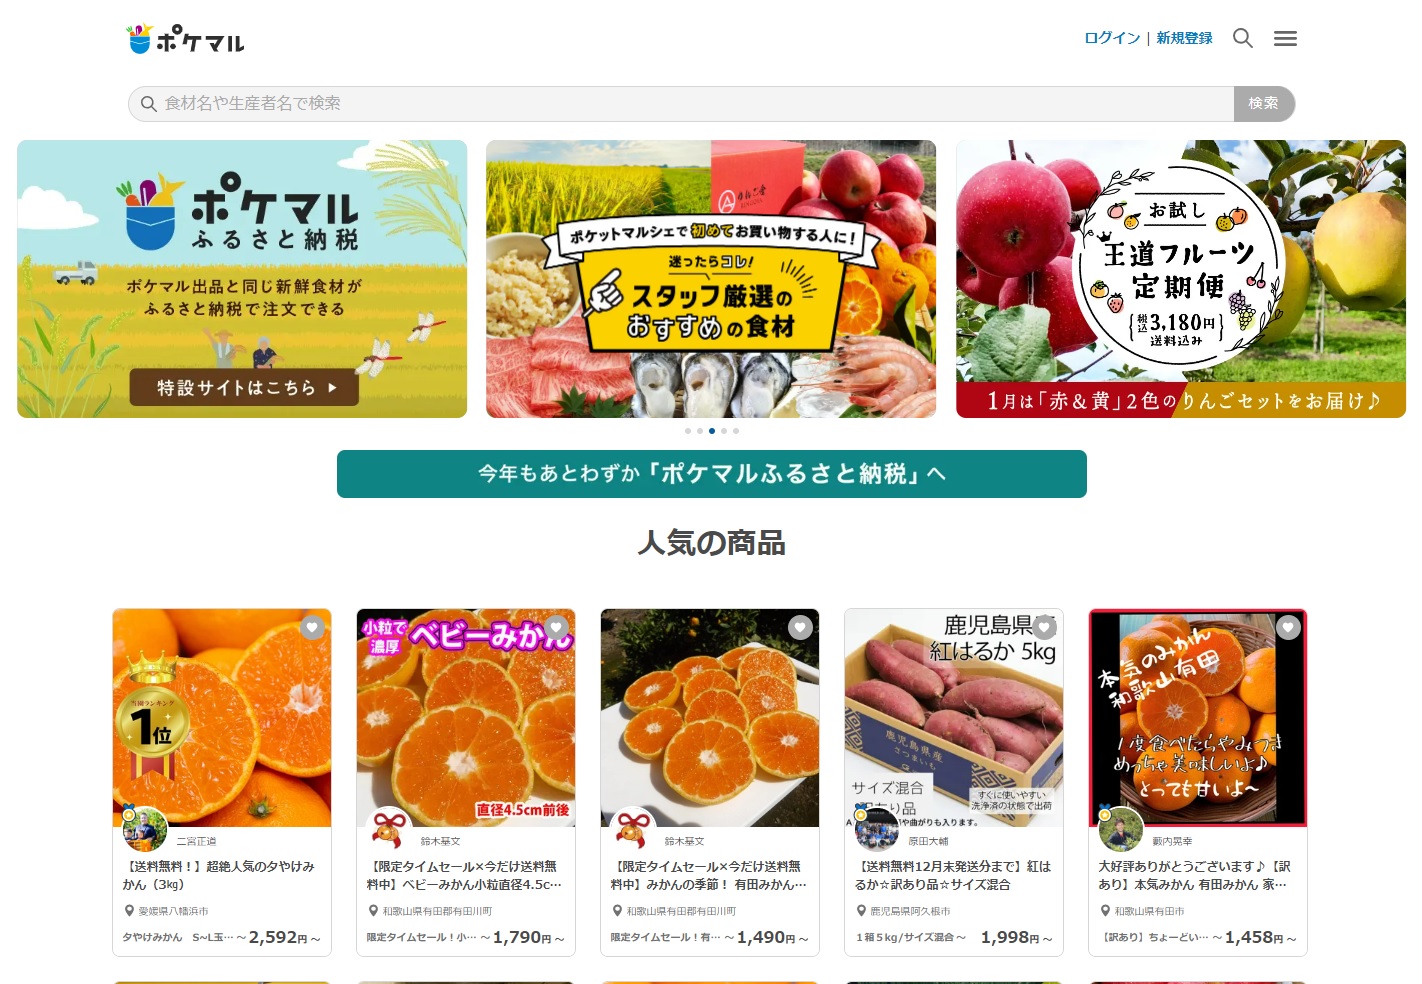The height and width of the screenshot is (984, 1422).
Task: Favorite the 有田みかん product in the third card
Action: (x=800, y=627)
